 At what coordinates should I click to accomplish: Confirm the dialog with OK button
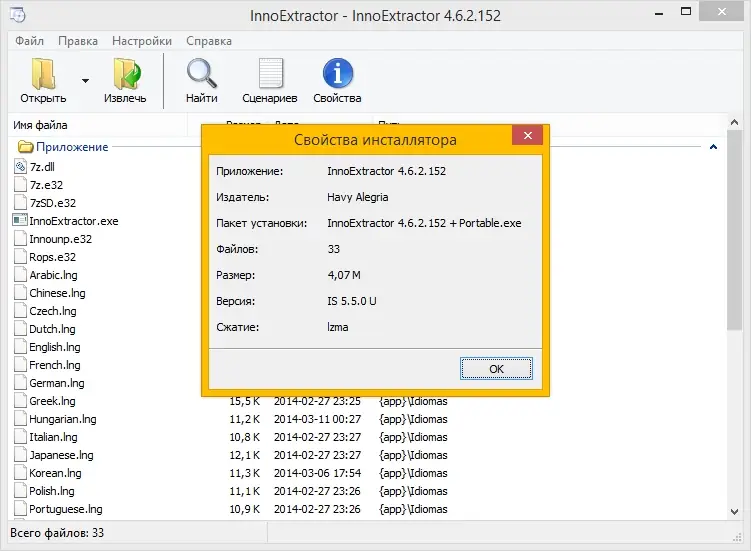tap(496, 368)
